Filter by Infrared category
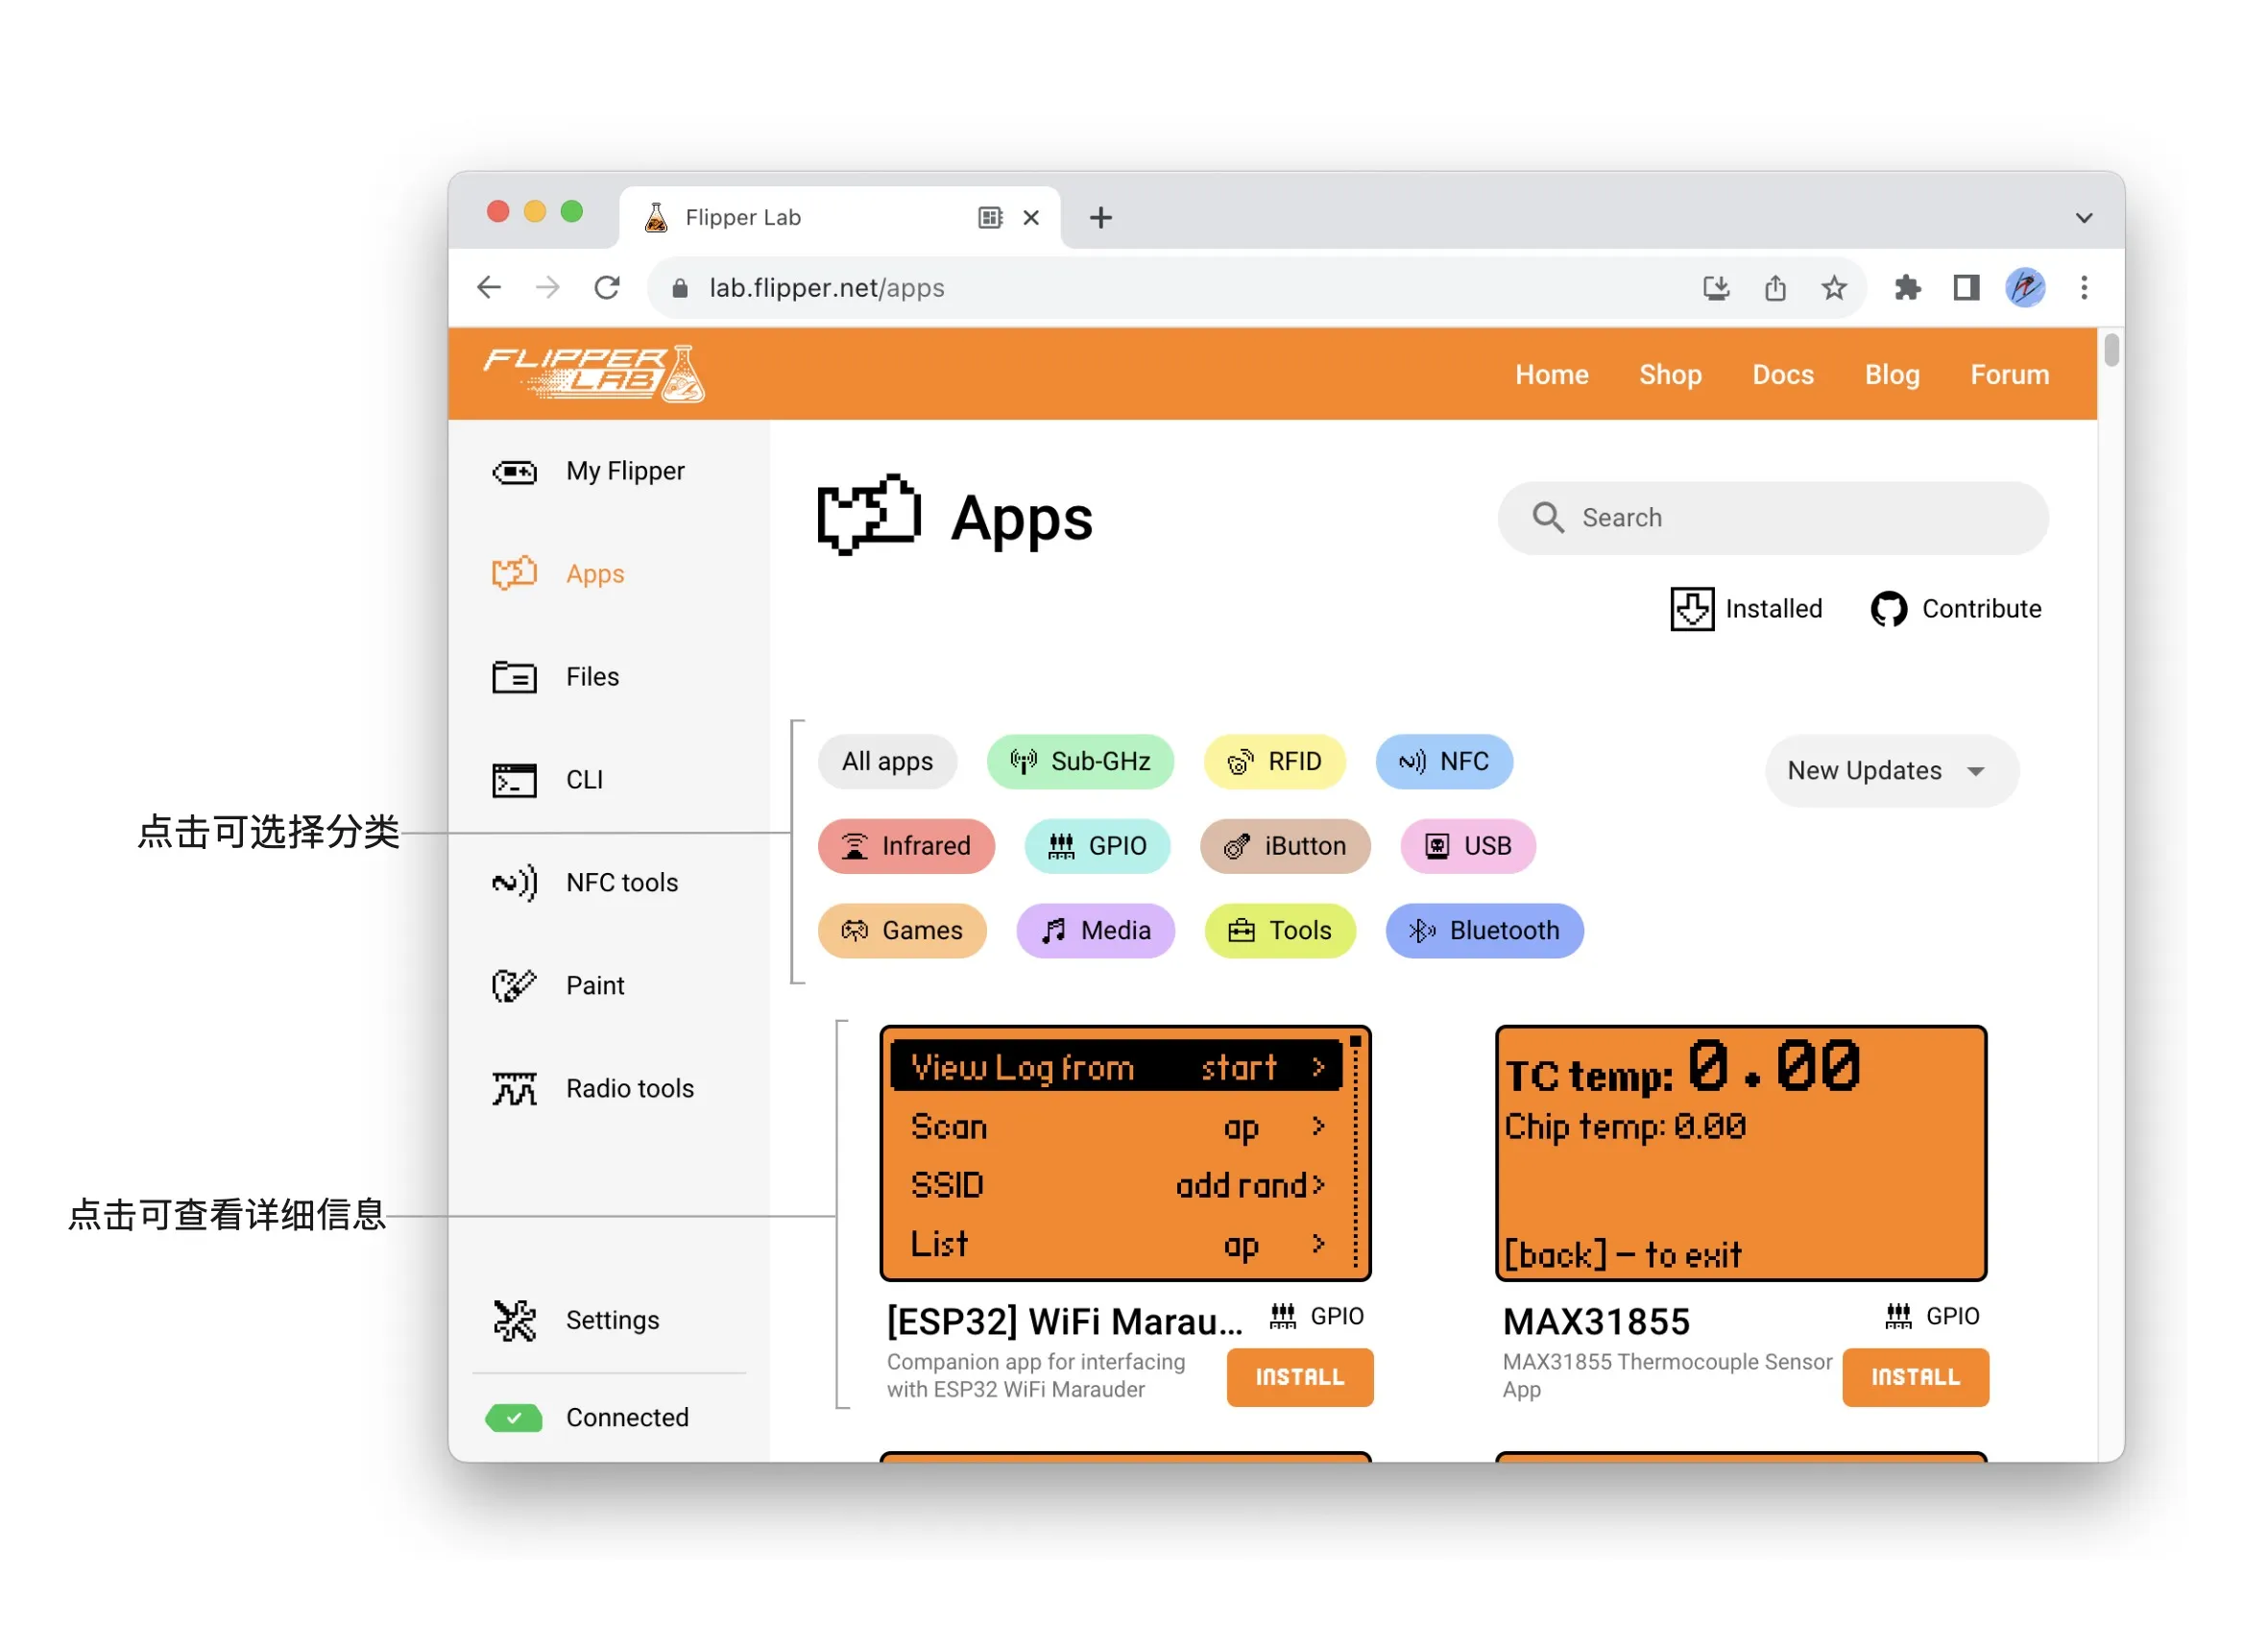Screen dimensions: 2268x1625 (906, 846)
